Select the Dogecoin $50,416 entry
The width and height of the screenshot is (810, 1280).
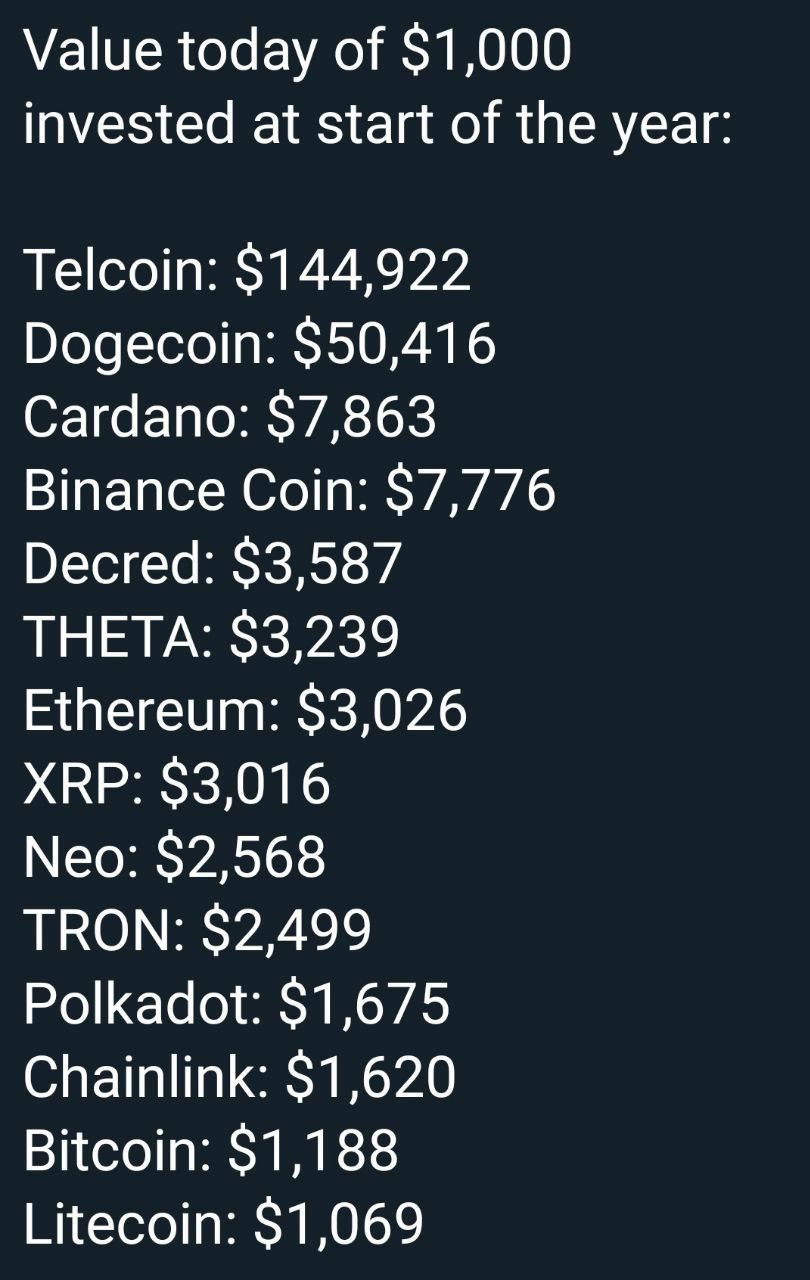(260, 345)
